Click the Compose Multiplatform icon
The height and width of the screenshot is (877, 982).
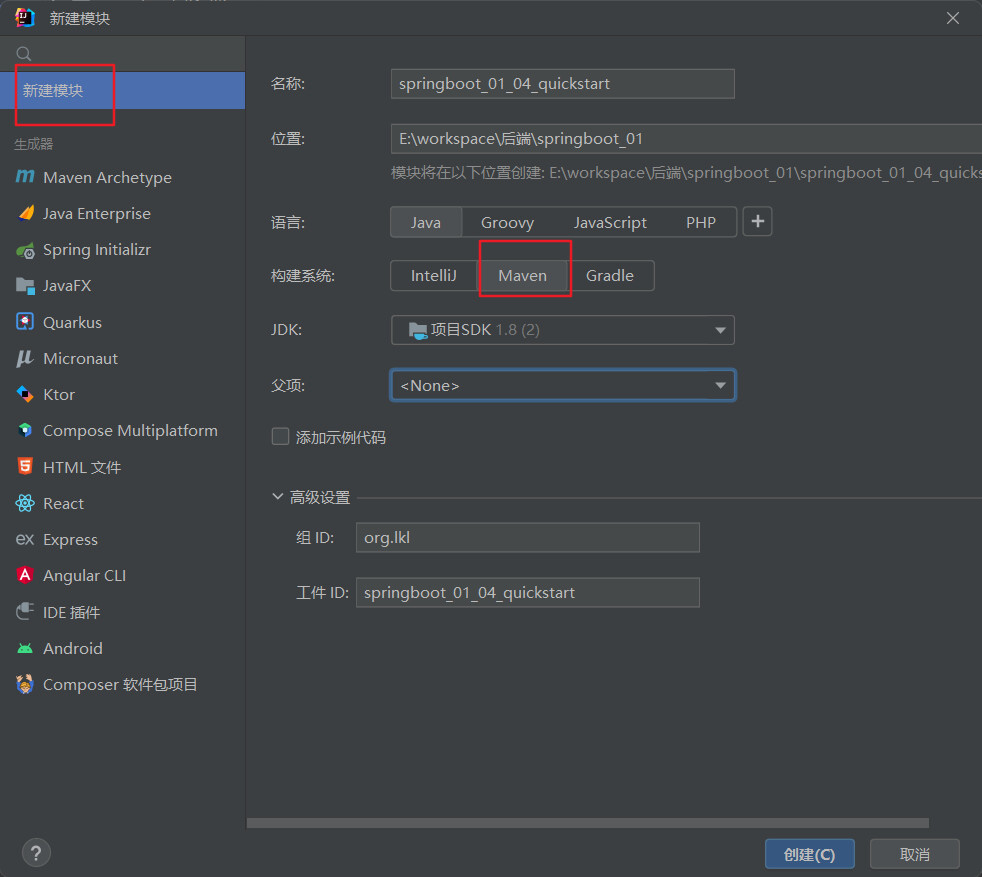point(25,430)
